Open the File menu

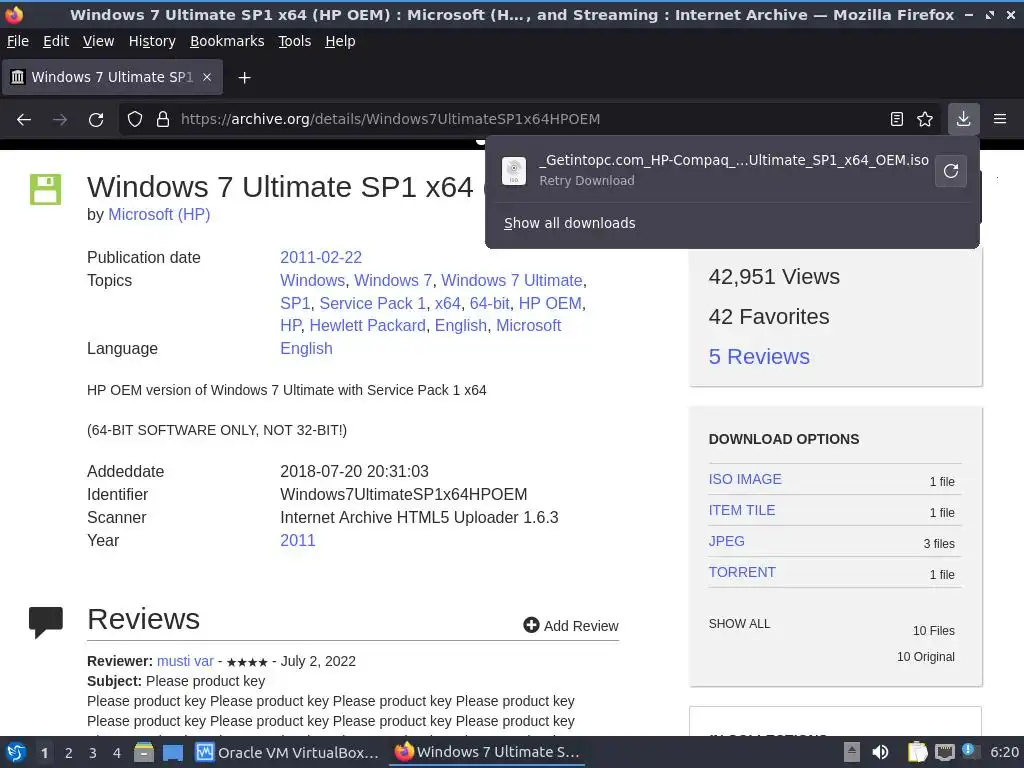(18, 41)
